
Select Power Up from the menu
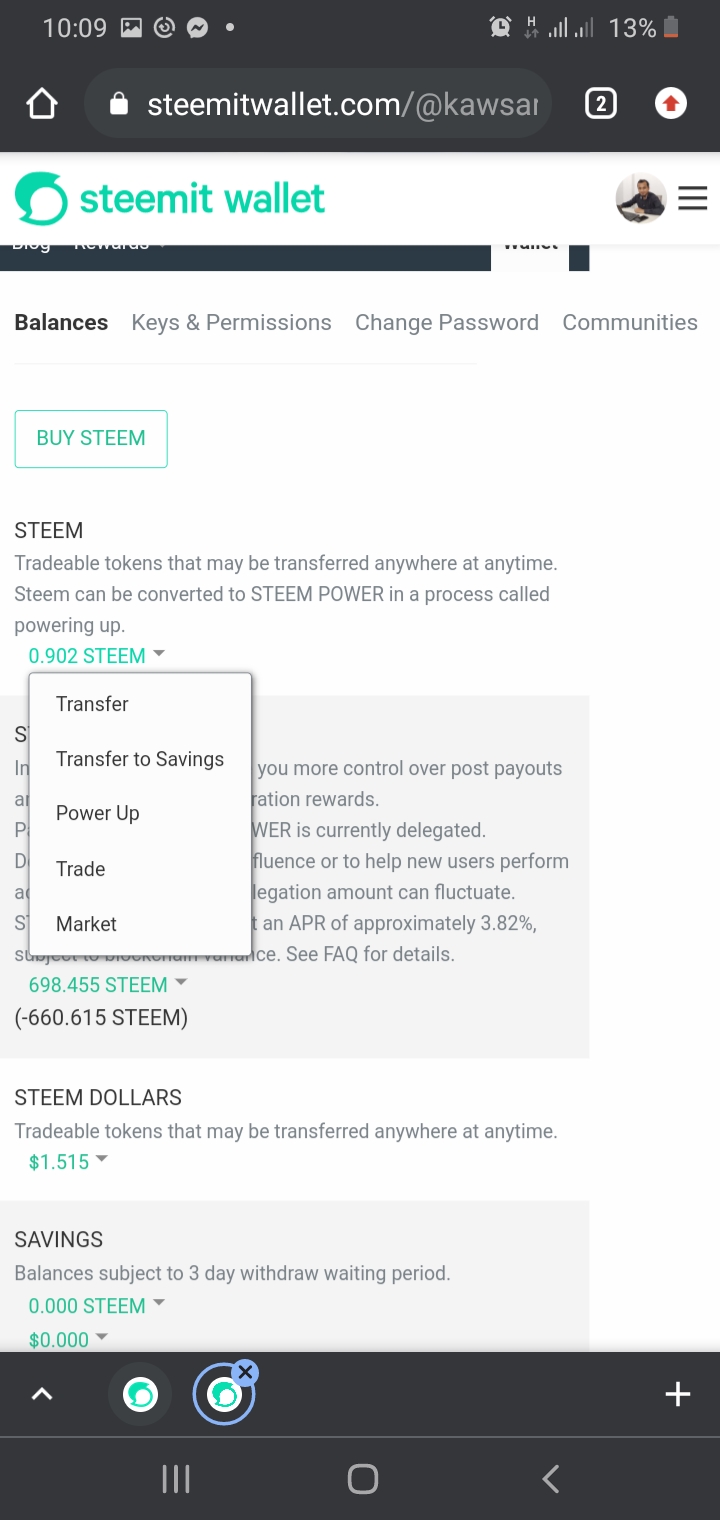(98, 813)
